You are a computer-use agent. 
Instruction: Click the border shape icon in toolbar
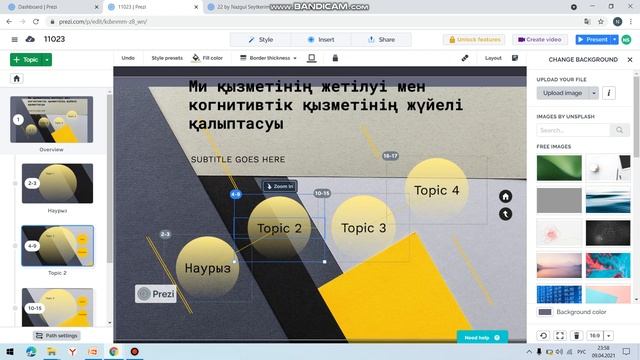pos(311,58)
